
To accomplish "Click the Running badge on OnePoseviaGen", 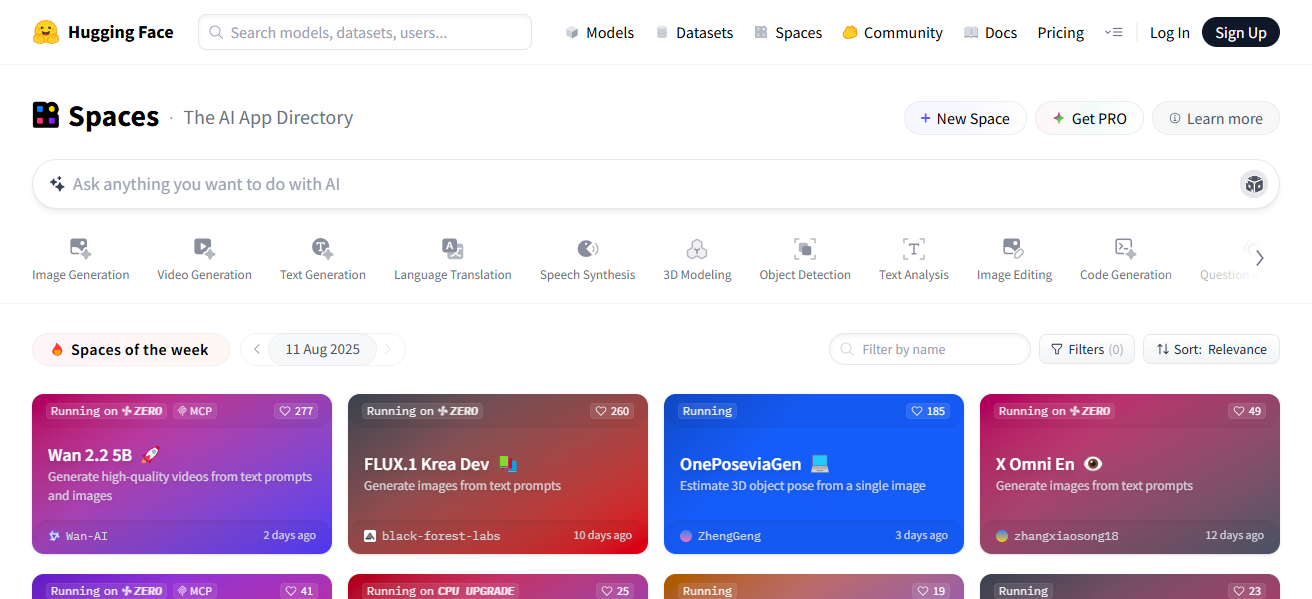I will pos(707,411).
